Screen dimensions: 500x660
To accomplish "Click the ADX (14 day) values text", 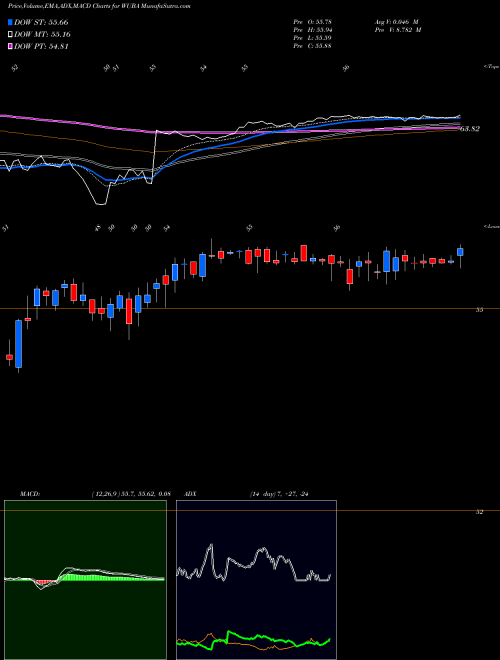I will [279, 494].
